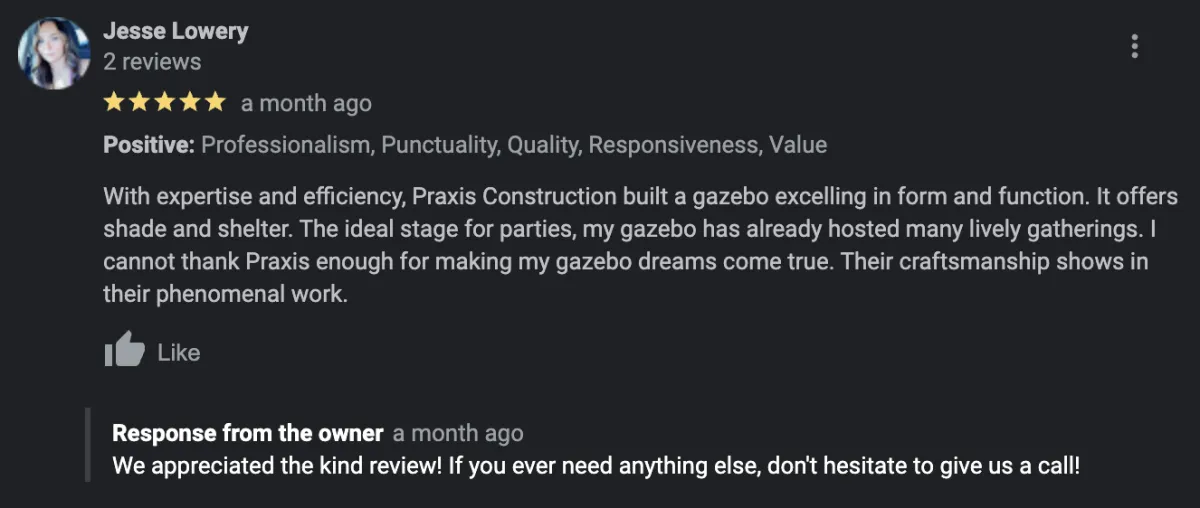1200x508 pixels.
Task: Open the Jesse Lowery reviewer name link
Action: (175, 31)
